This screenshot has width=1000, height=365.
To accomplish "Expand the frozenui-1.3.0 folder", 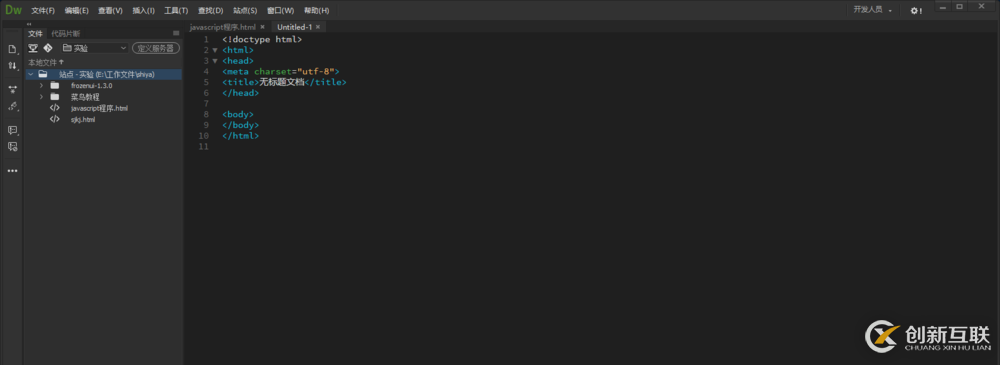I will [x=41, y=86].
